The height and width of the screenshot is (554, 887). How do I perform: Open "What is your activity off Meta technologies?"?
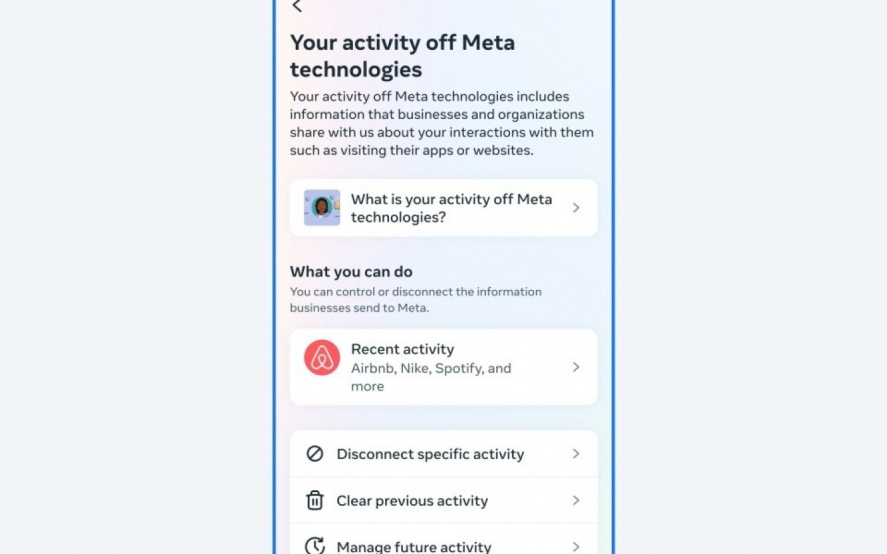pyautogui.click(x=451, y=208)
